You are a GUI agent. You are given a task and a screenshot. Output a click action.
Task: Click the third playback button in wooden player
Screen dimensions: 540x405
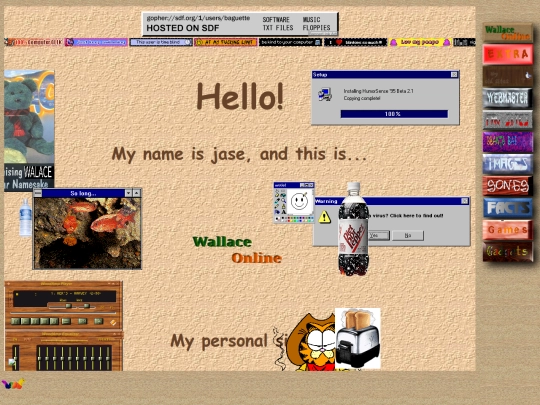coord(35,321)
